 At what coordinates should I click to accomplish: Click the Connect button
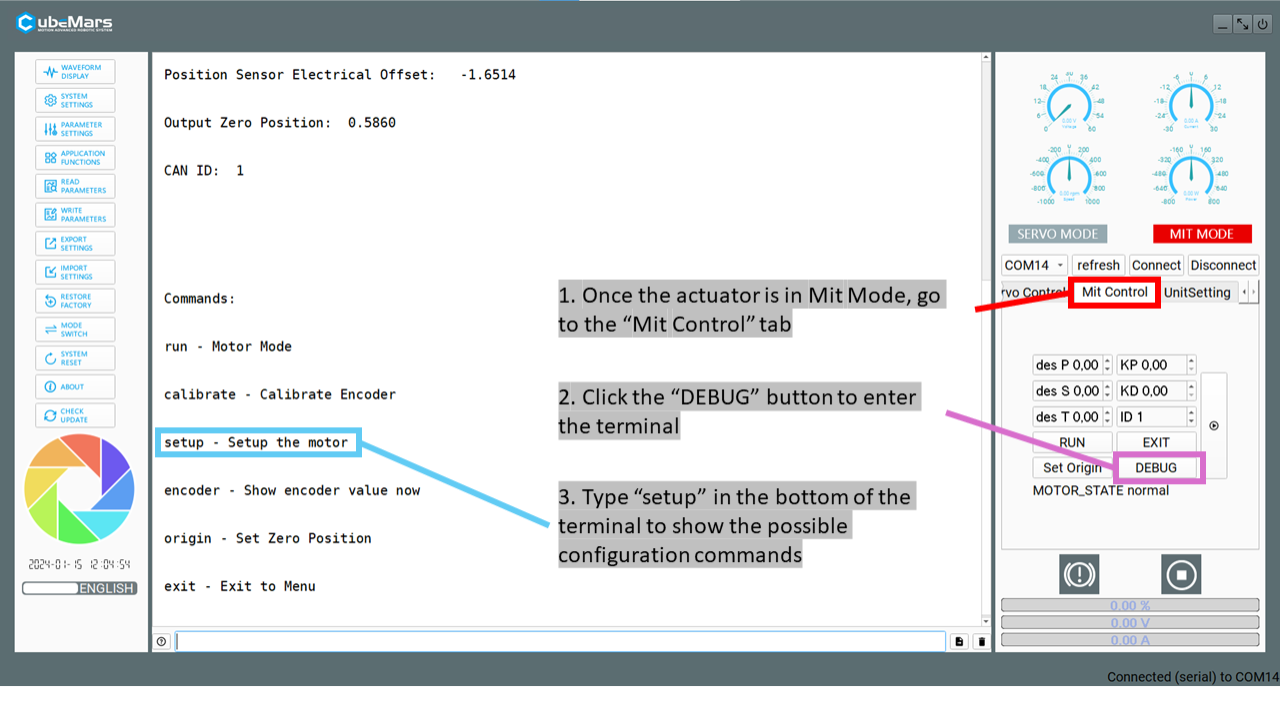point(1156,265)
